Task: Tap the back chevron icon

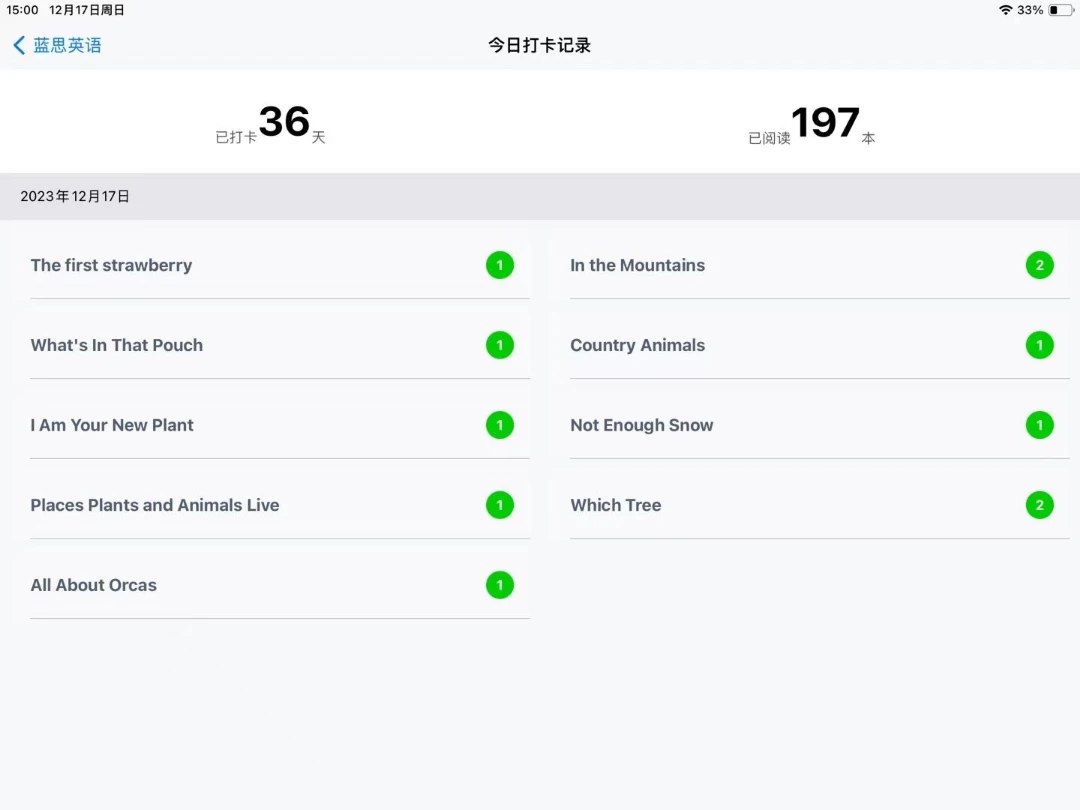Action: (x=19, y=45)
